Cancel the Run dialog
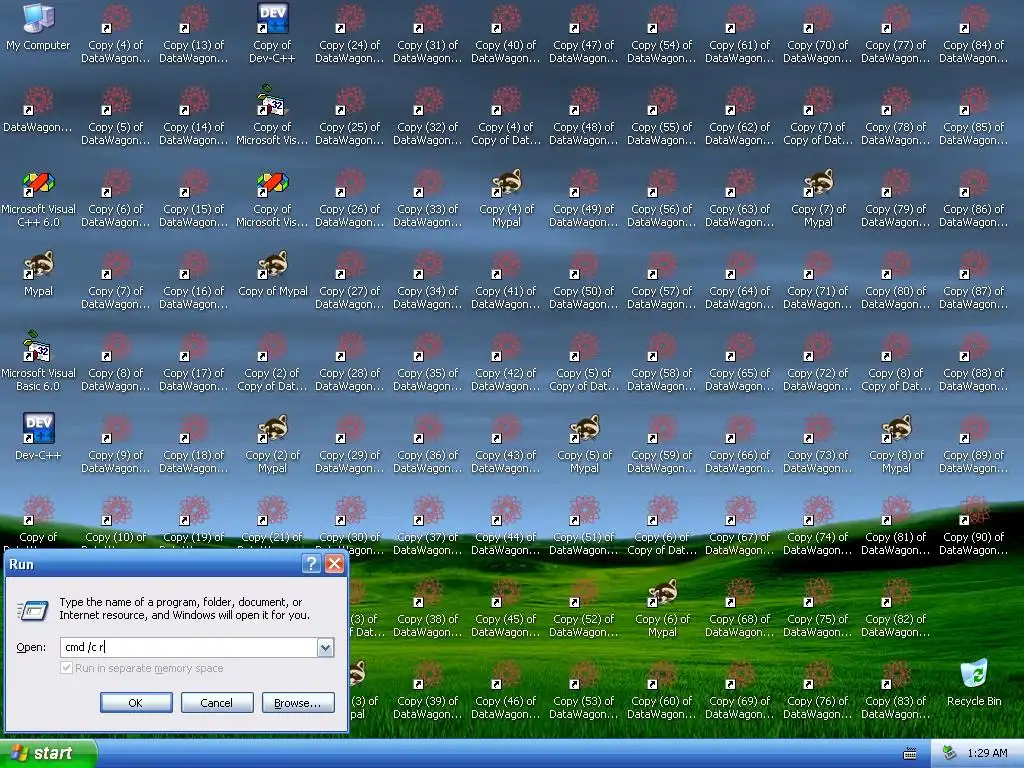Viewport: 1024px width, 768px height. [217, 703]
